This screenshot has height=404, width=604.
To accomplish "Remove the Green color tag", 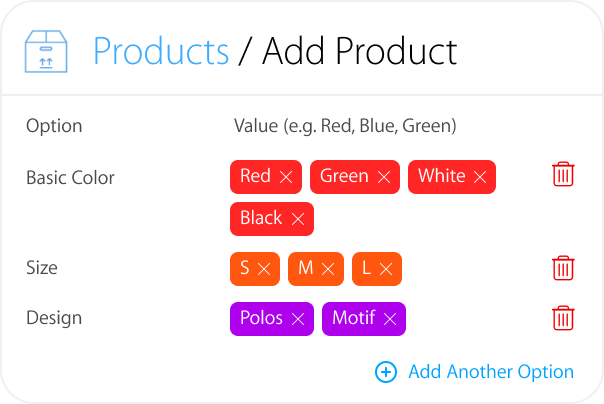I will point(384,177).
